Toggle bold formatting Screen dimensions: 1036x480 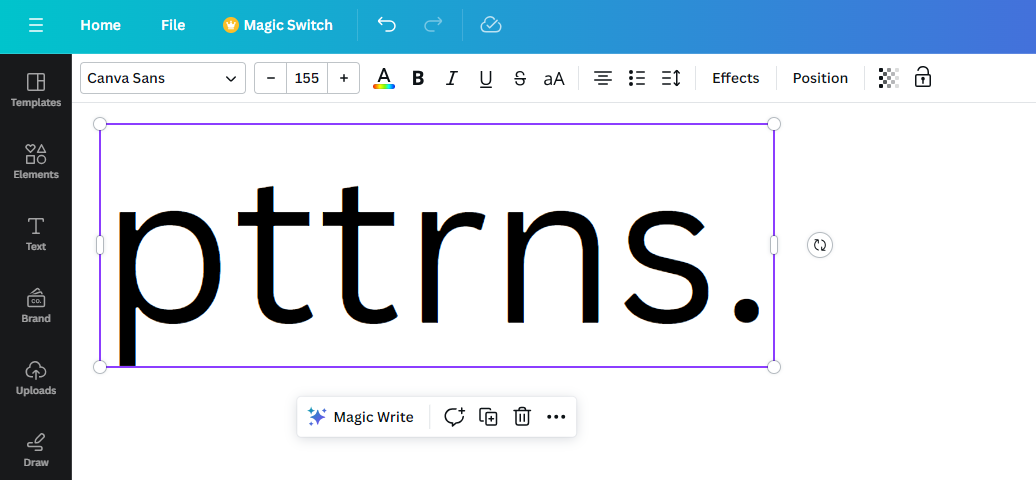pos(418,79)
